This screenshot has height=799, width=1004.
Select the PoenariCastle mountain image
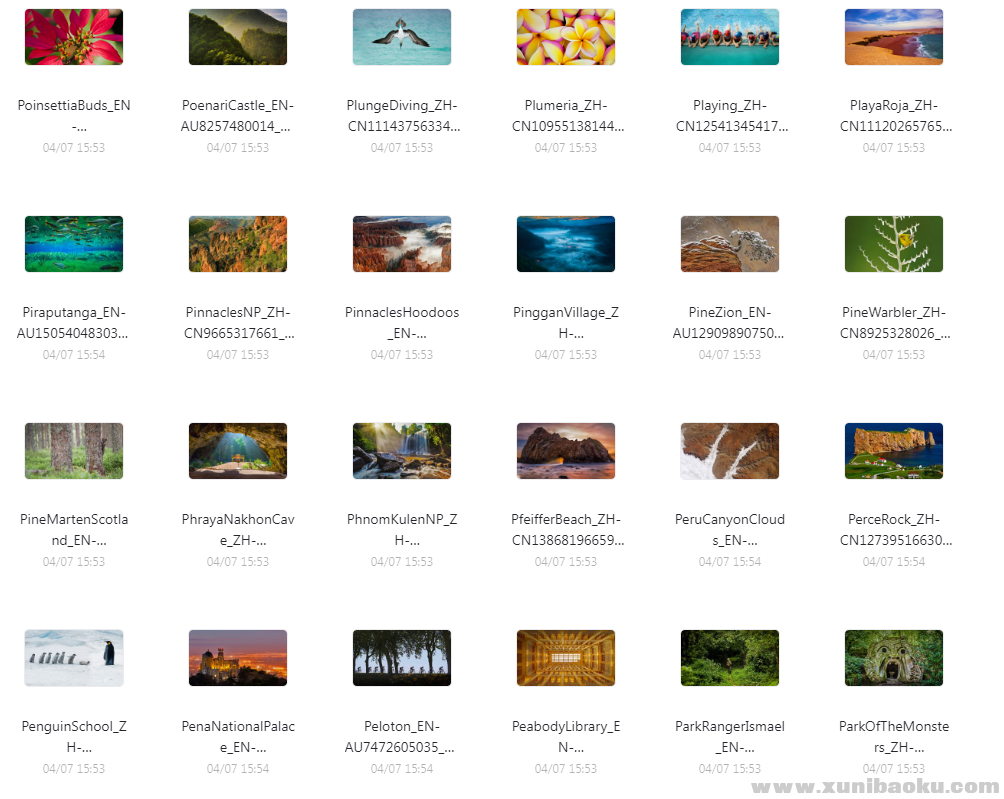click(238, 37)
